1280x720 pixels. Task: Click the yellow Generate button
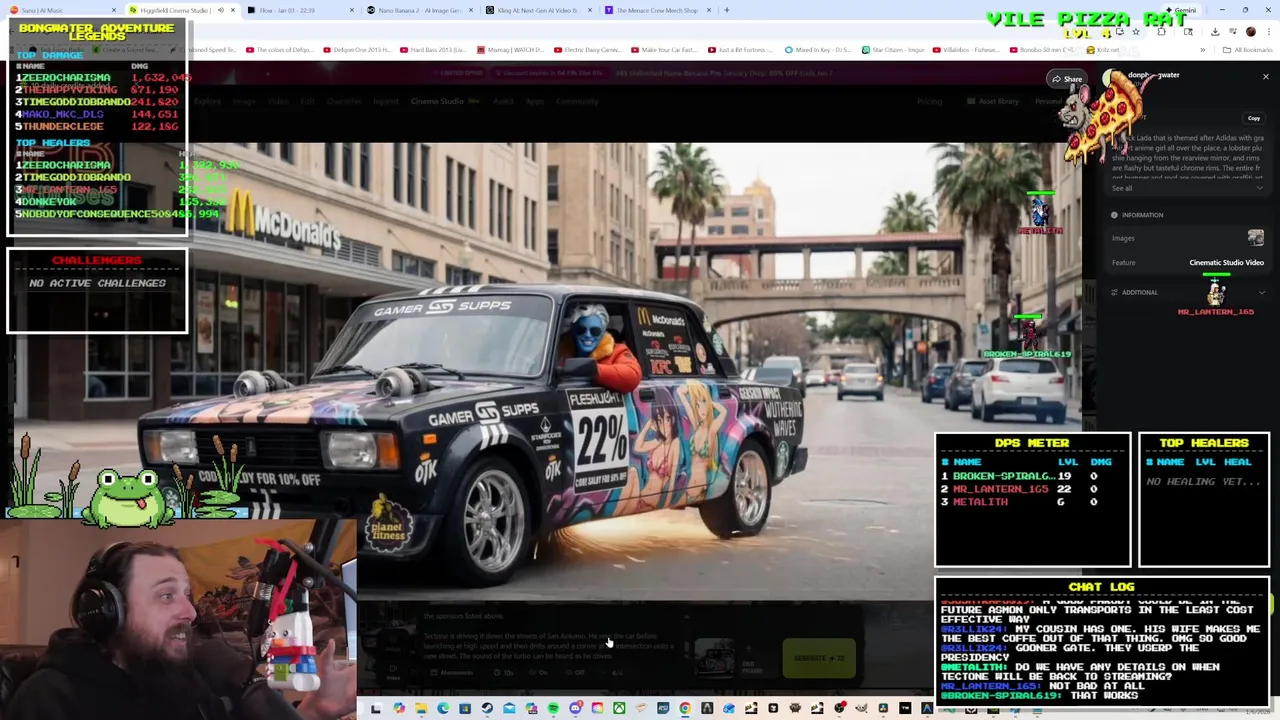819,658
